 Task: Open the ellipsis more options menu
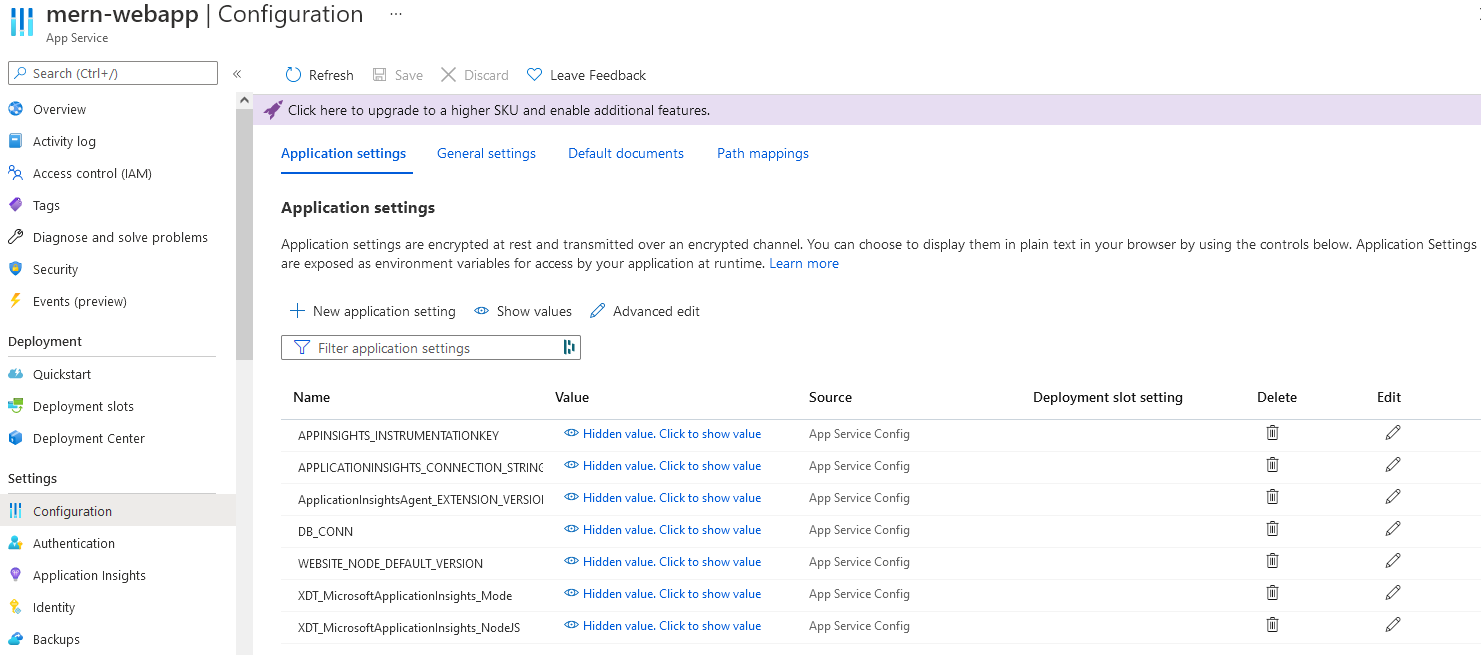coord(396,15)
